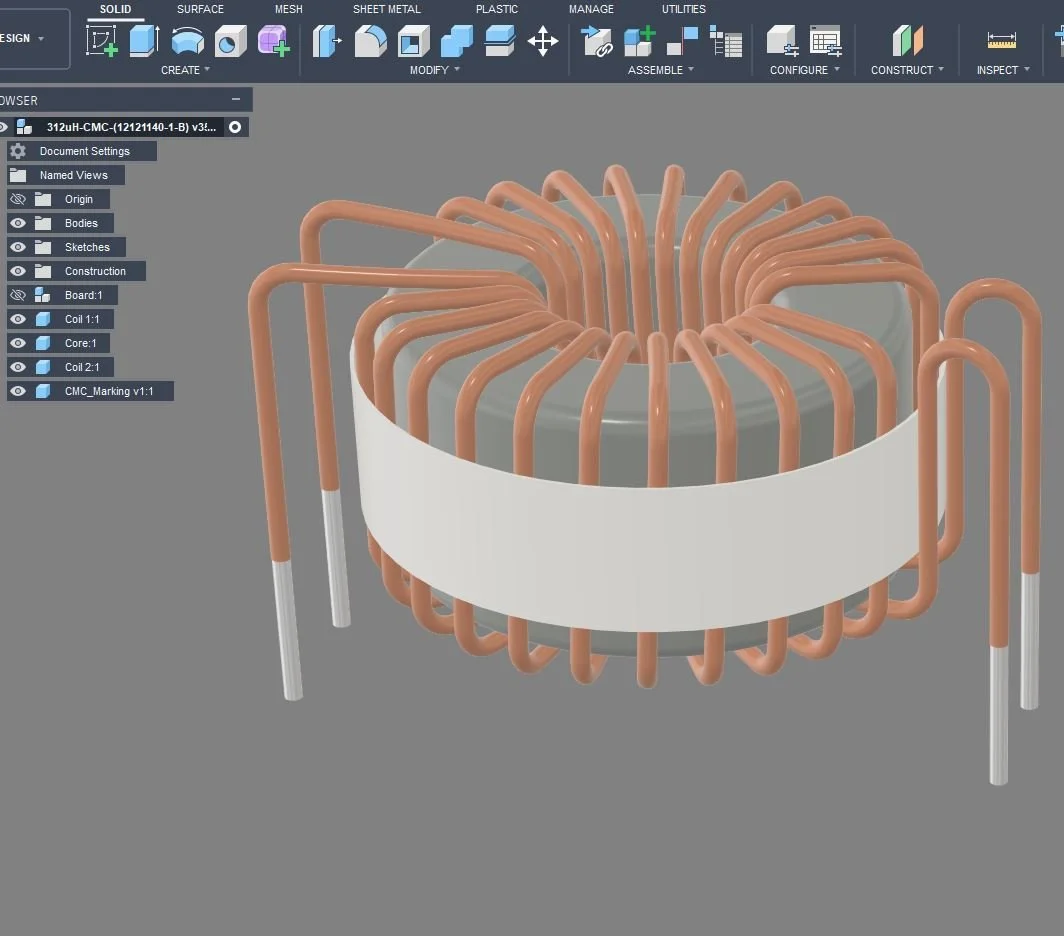Hide the Core:1 component
The image size is (1064, 936).
[17, 342]
